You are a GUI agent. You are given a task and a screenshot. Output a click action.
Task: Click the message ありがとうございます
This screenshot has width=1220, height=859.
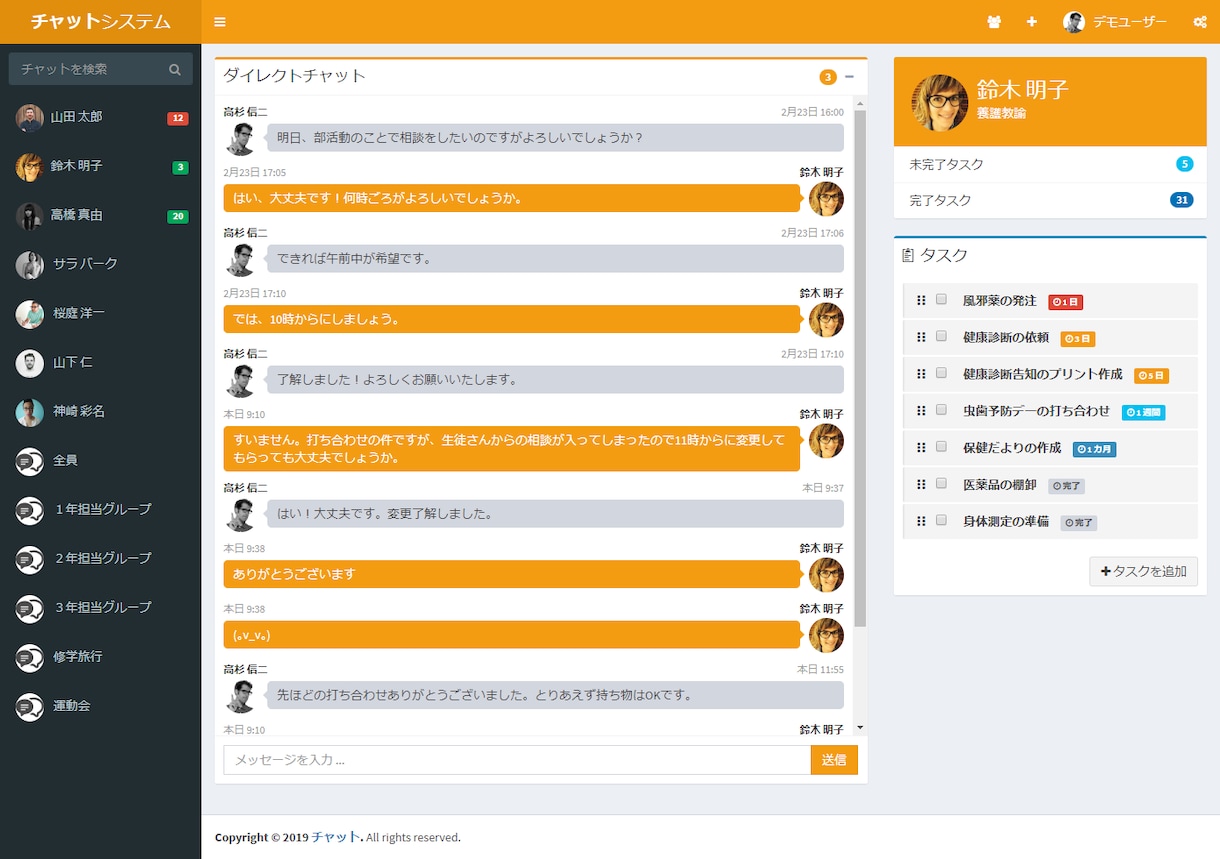[x=512, y=574]
